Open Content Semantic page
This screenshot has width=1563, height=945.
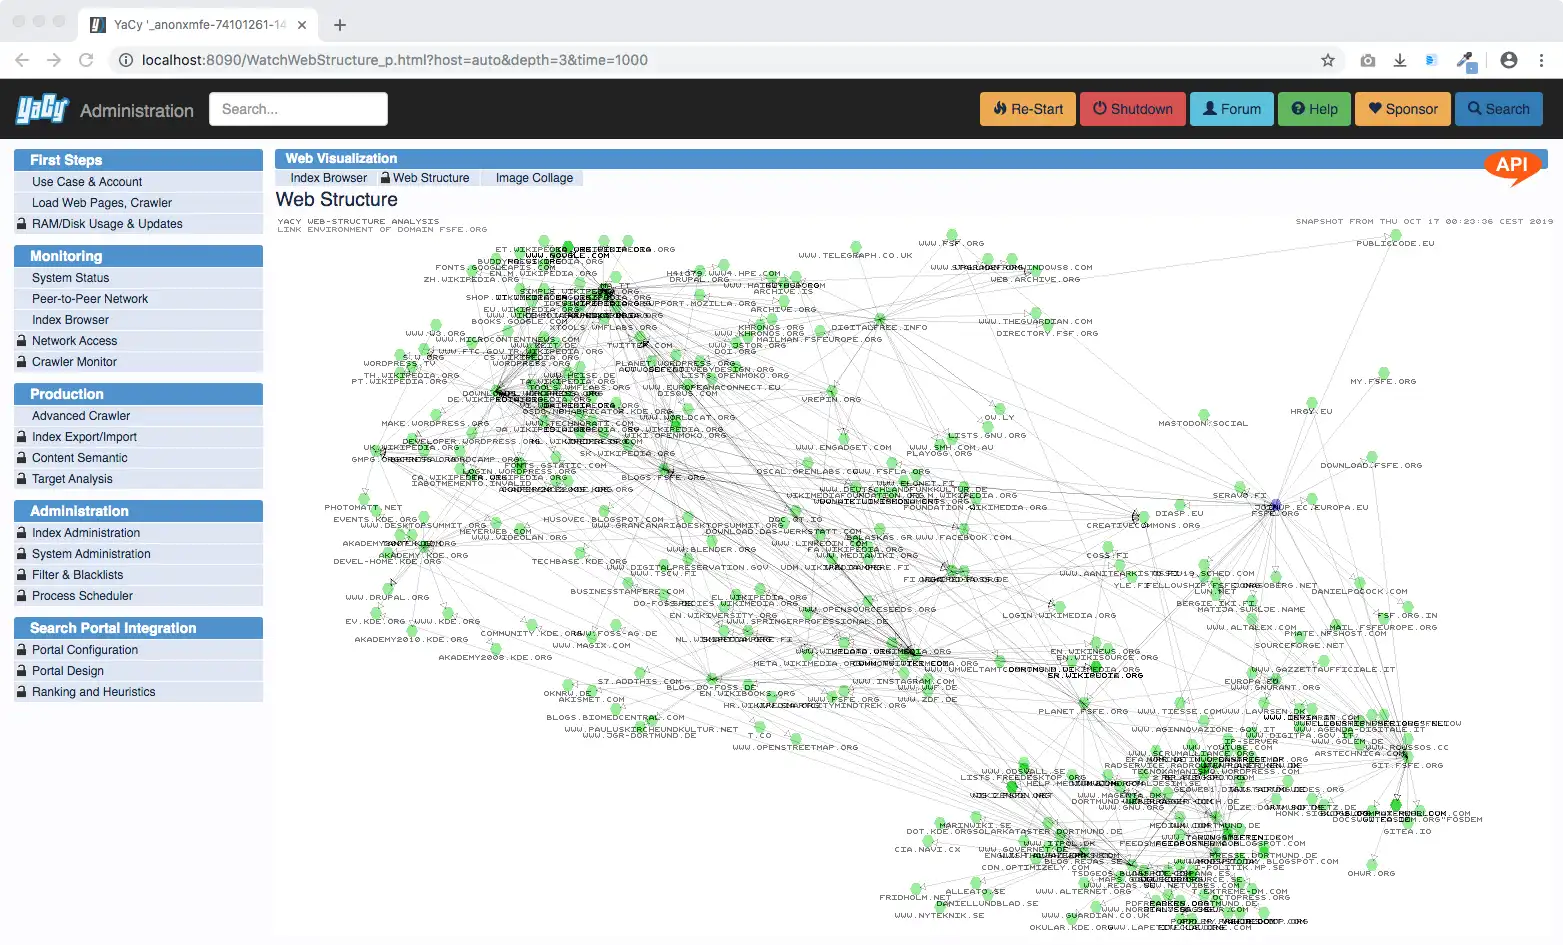[x=139, y=458]
